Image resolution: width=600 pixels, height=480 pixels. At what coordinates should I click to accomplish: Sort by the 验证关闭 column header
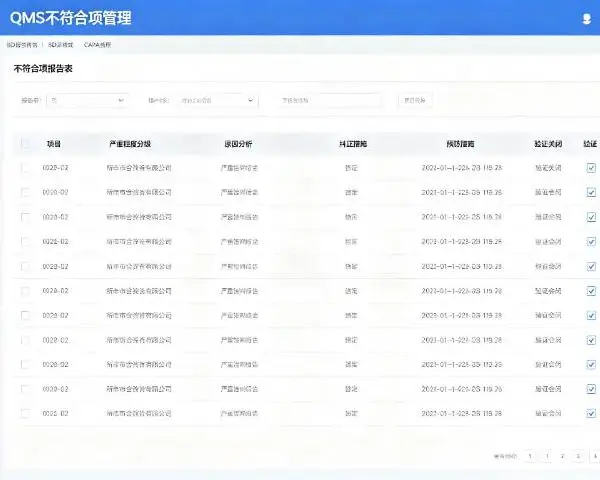pyautogui.click(x=548, y=144)
